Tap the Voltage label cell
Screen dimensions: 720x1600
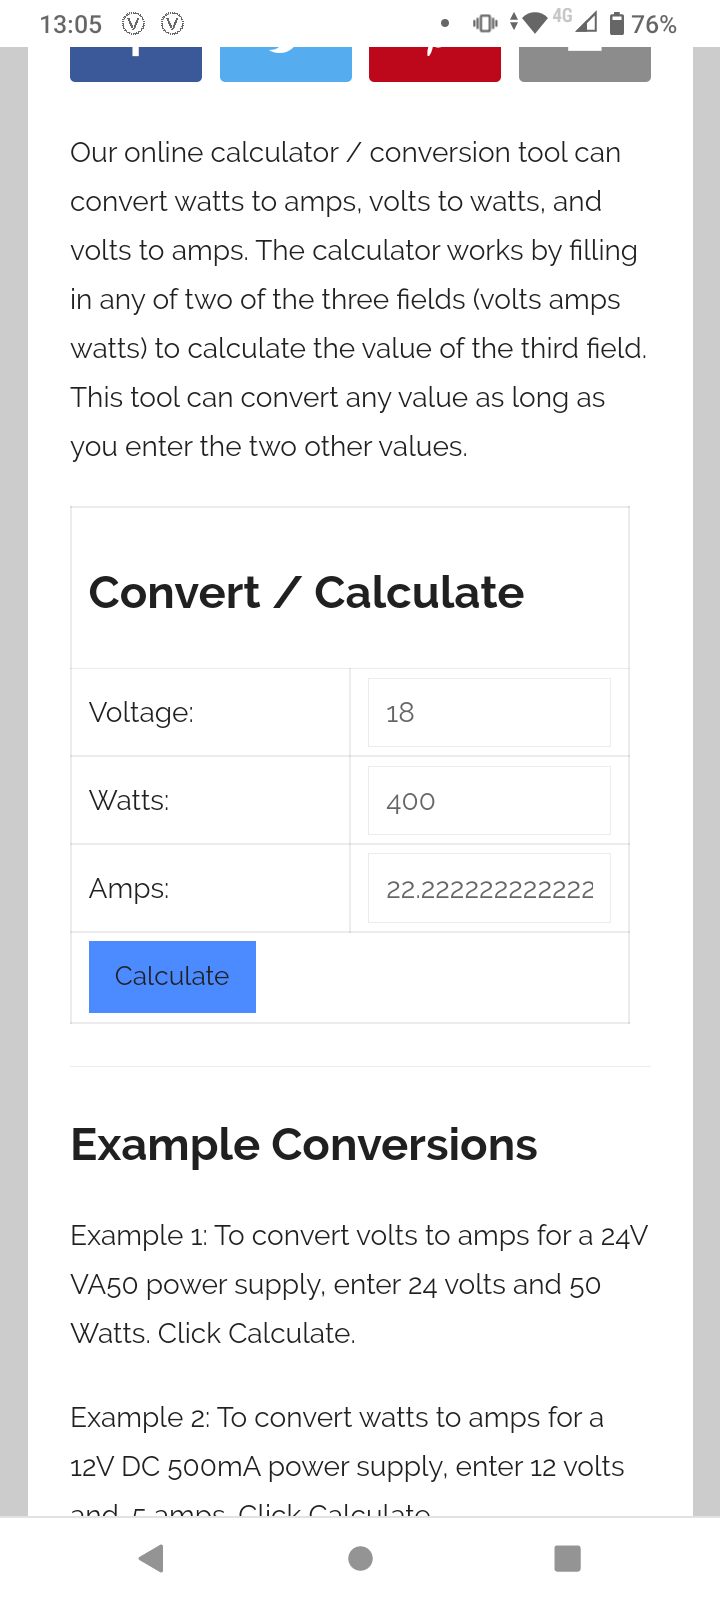pyautogui.click(x=141, y=712)
